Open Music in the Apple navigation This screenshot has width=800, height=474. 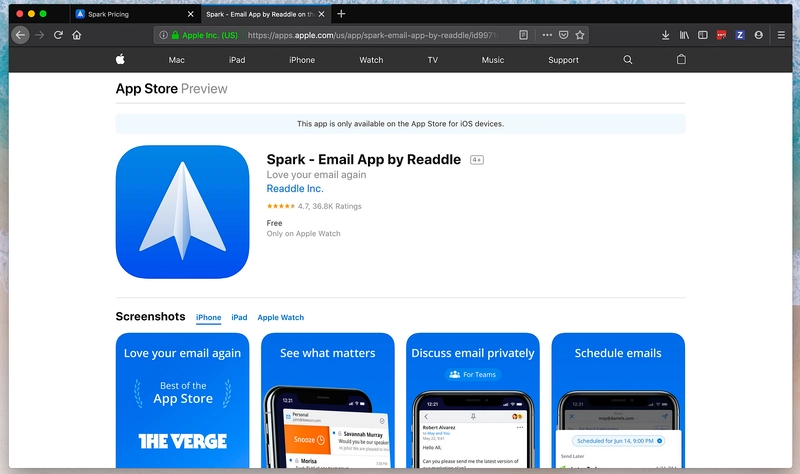pyautogui.click(x=493, y=60)
